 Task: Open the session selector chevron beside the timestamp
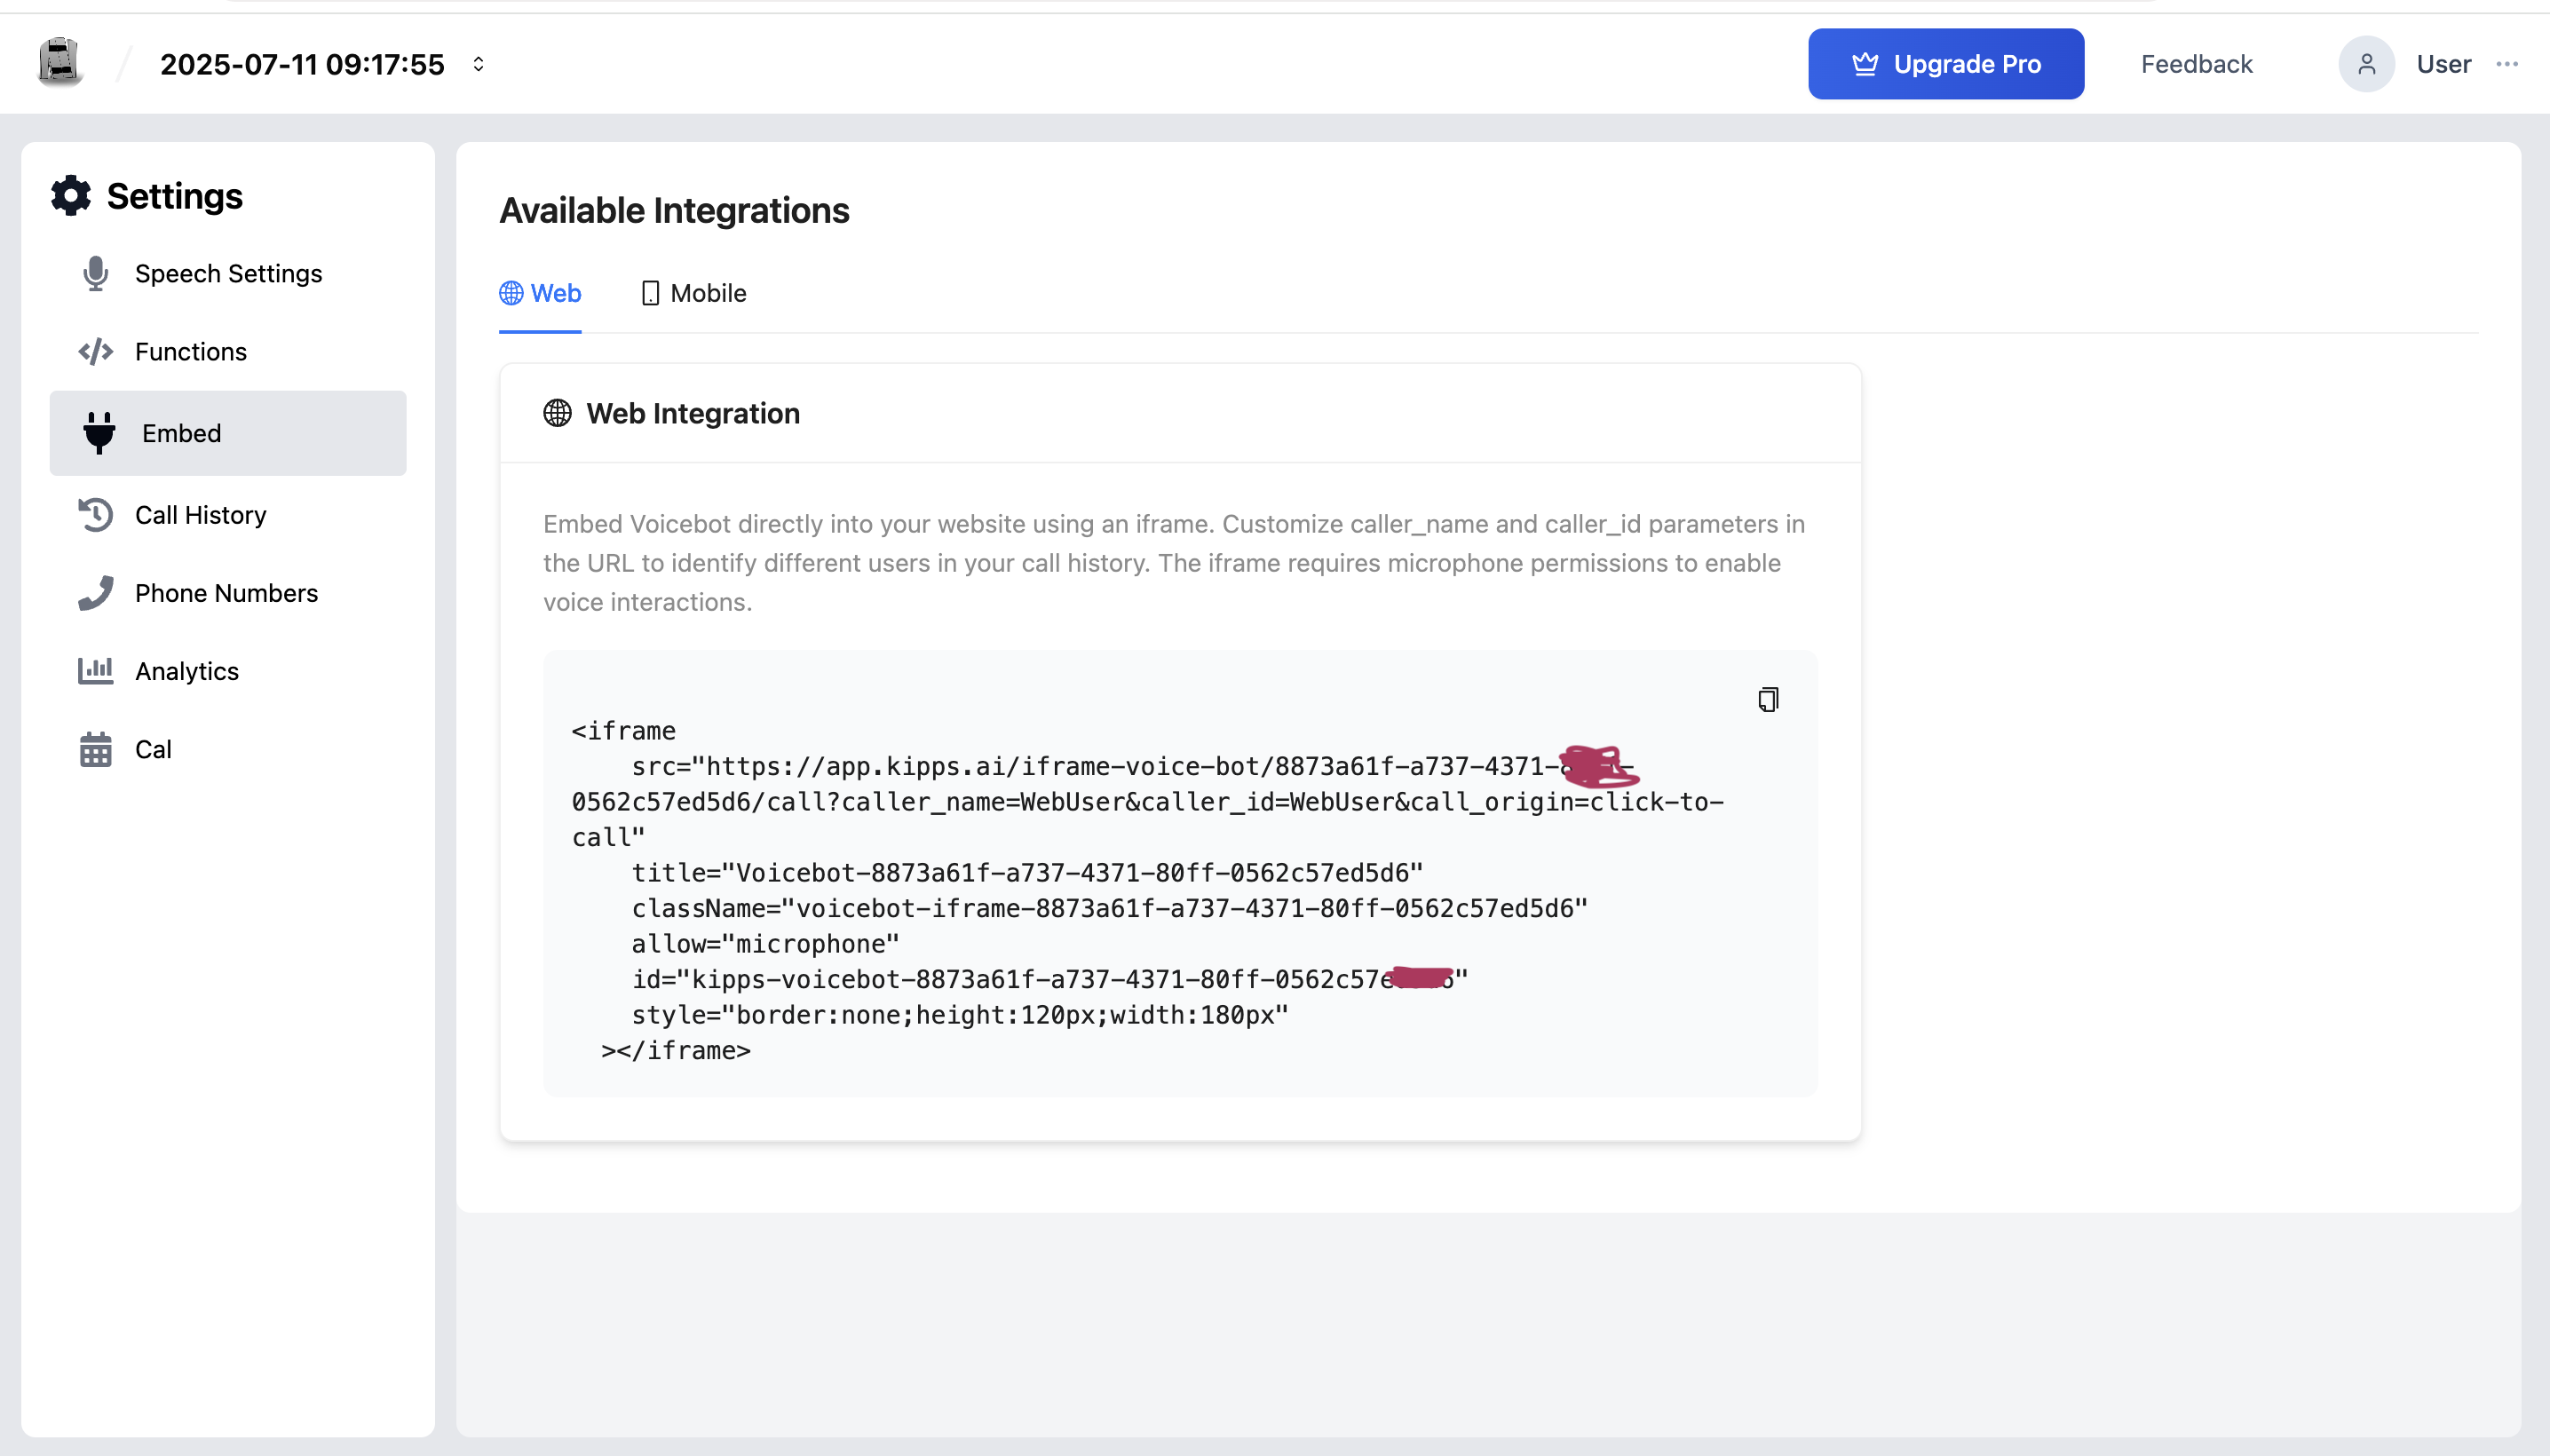tap(479, 64)
